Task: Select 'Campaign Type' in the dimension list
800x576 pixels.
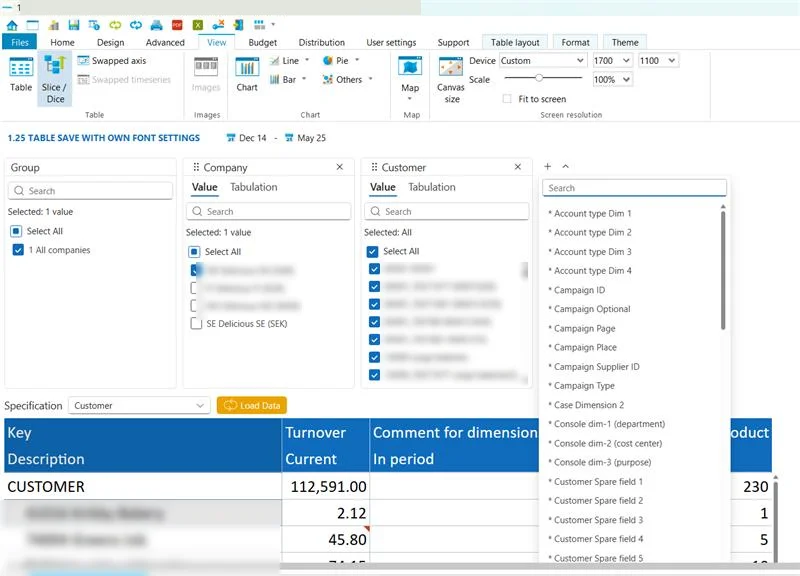Action: 584,386
